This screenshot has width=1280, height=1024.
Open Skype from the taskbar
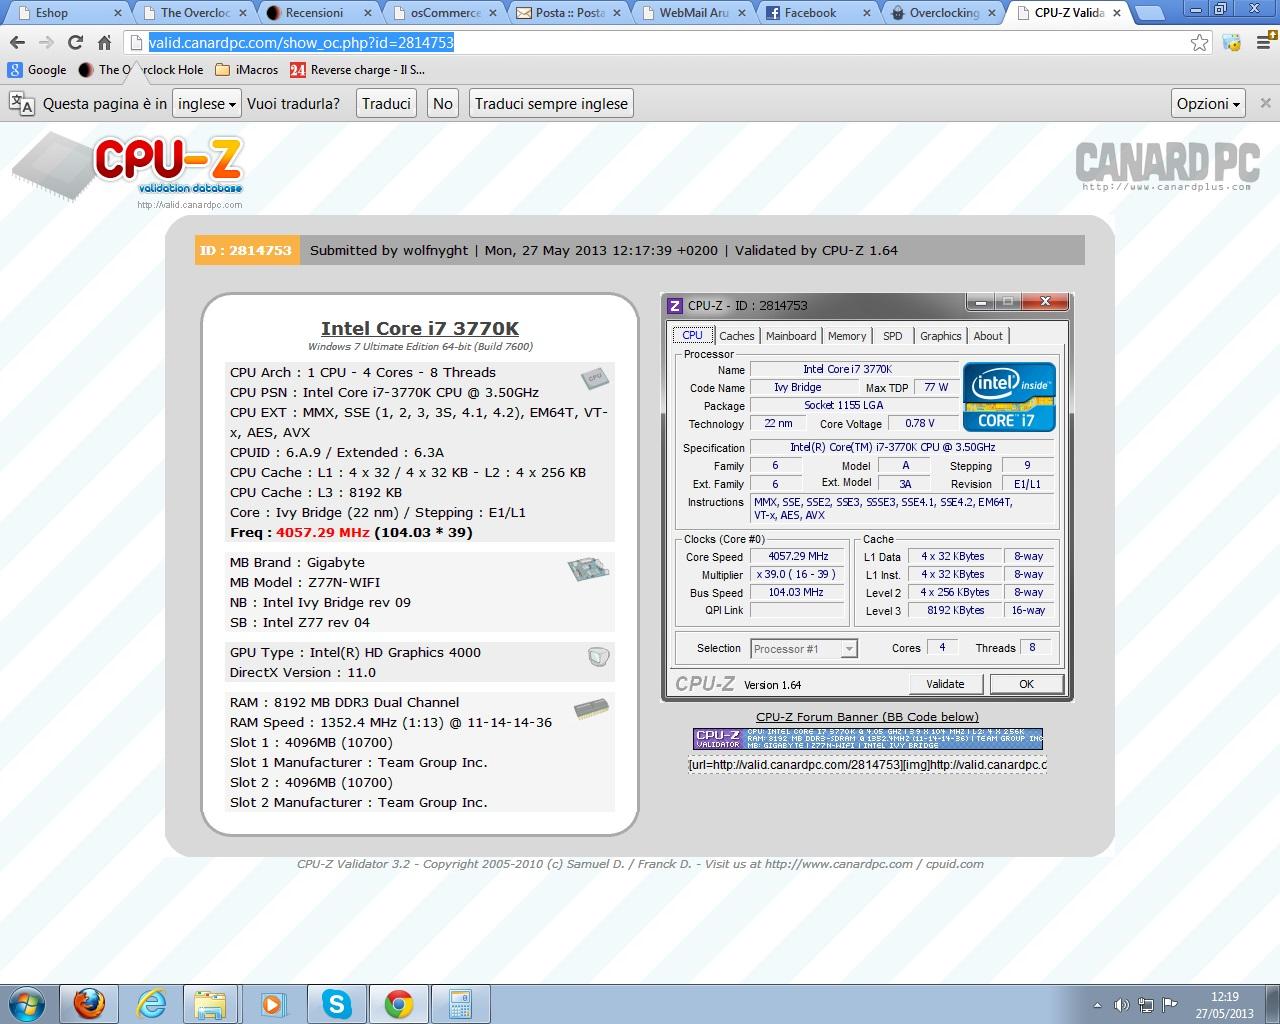[x=336, y=1003]
